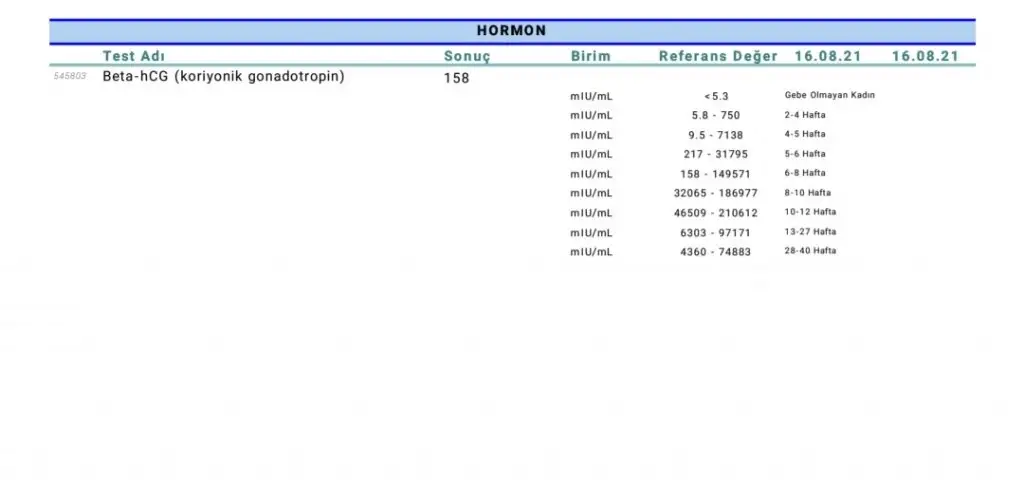Click the <5.3 reference value
This screenshot has width=1024, height=502.
pos(715,96)
